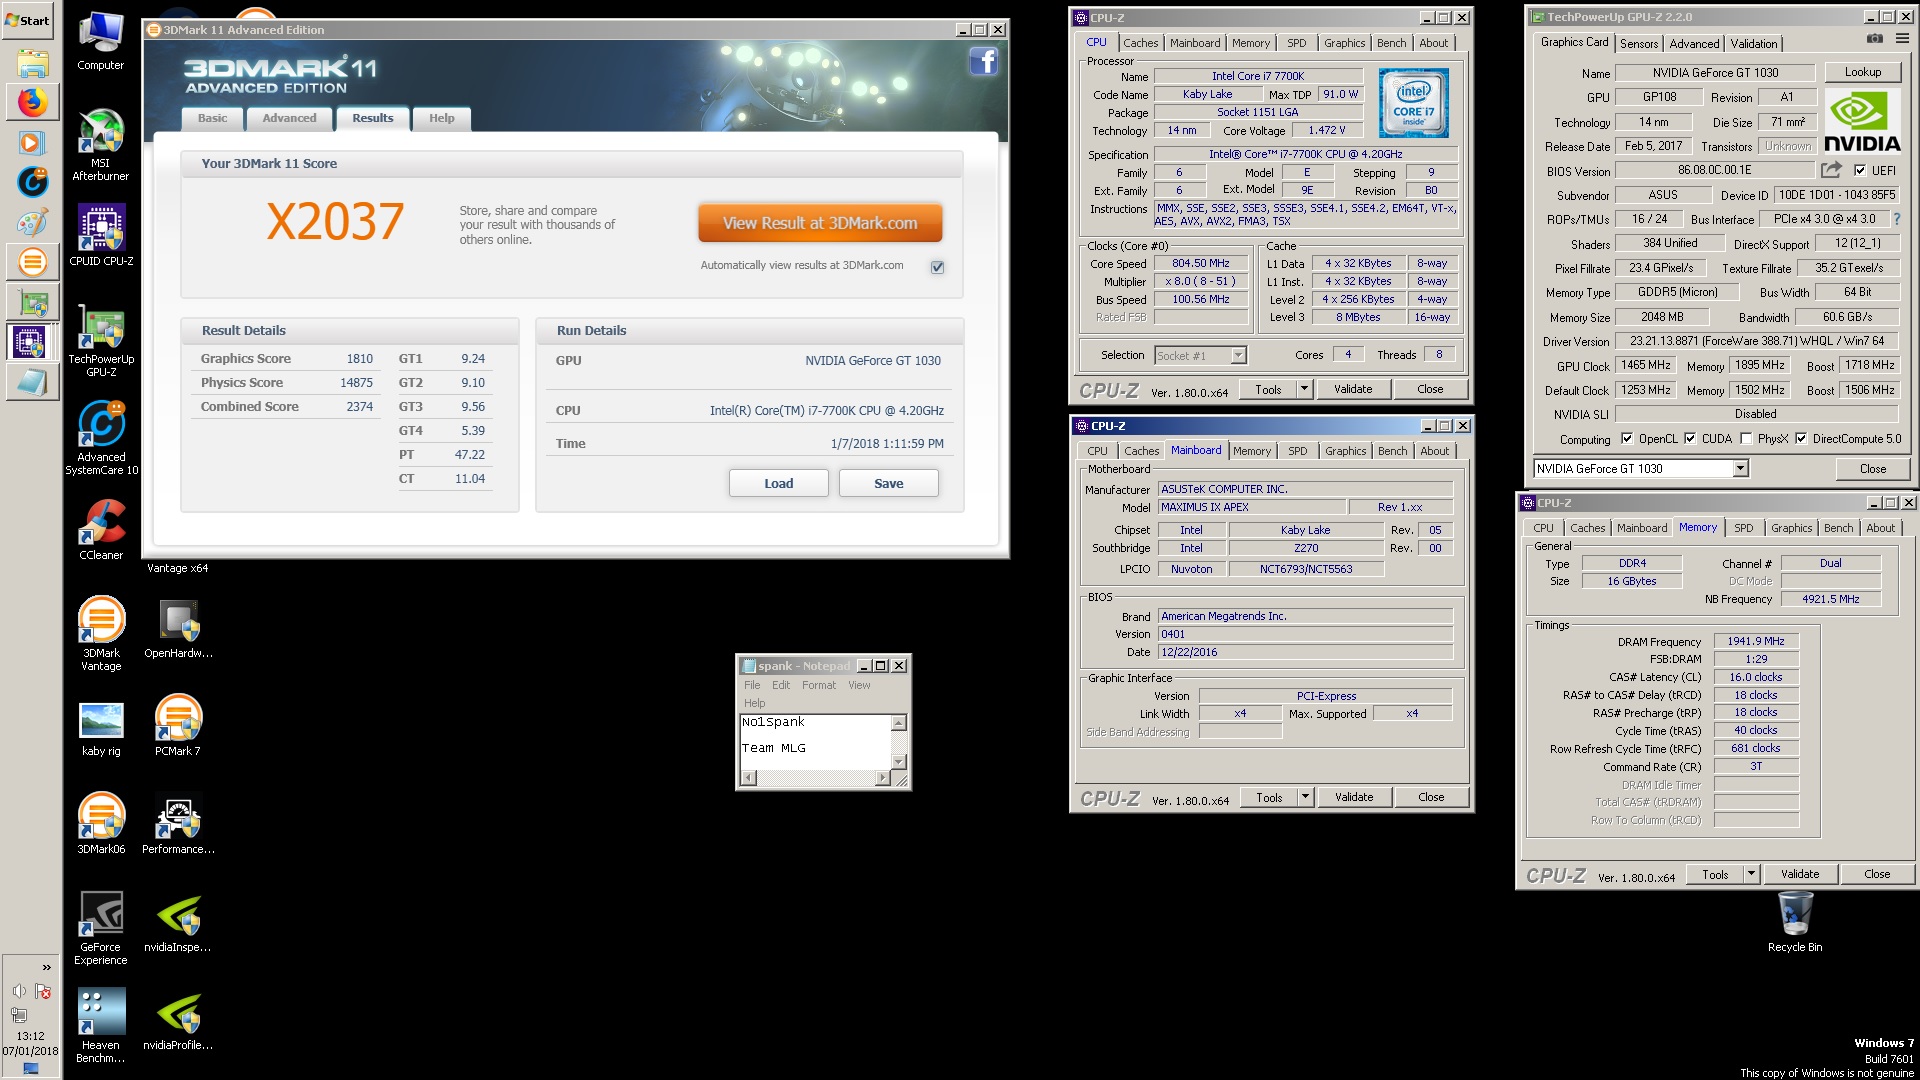Image resolution: width=1920 pixels, height=1080 pixels.
Task: Click the Load button in Run Details
Action: click(778, 483)
